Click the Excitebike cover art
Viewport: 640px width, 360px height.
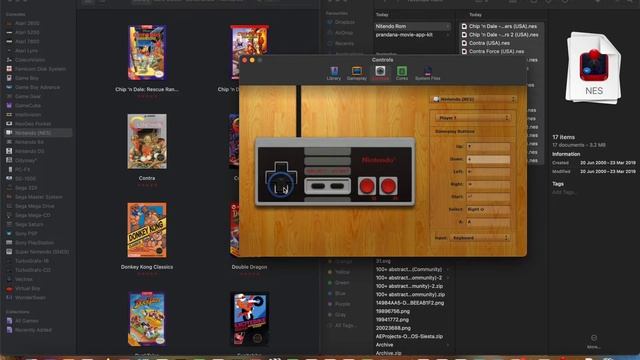[x=250, y=319]
